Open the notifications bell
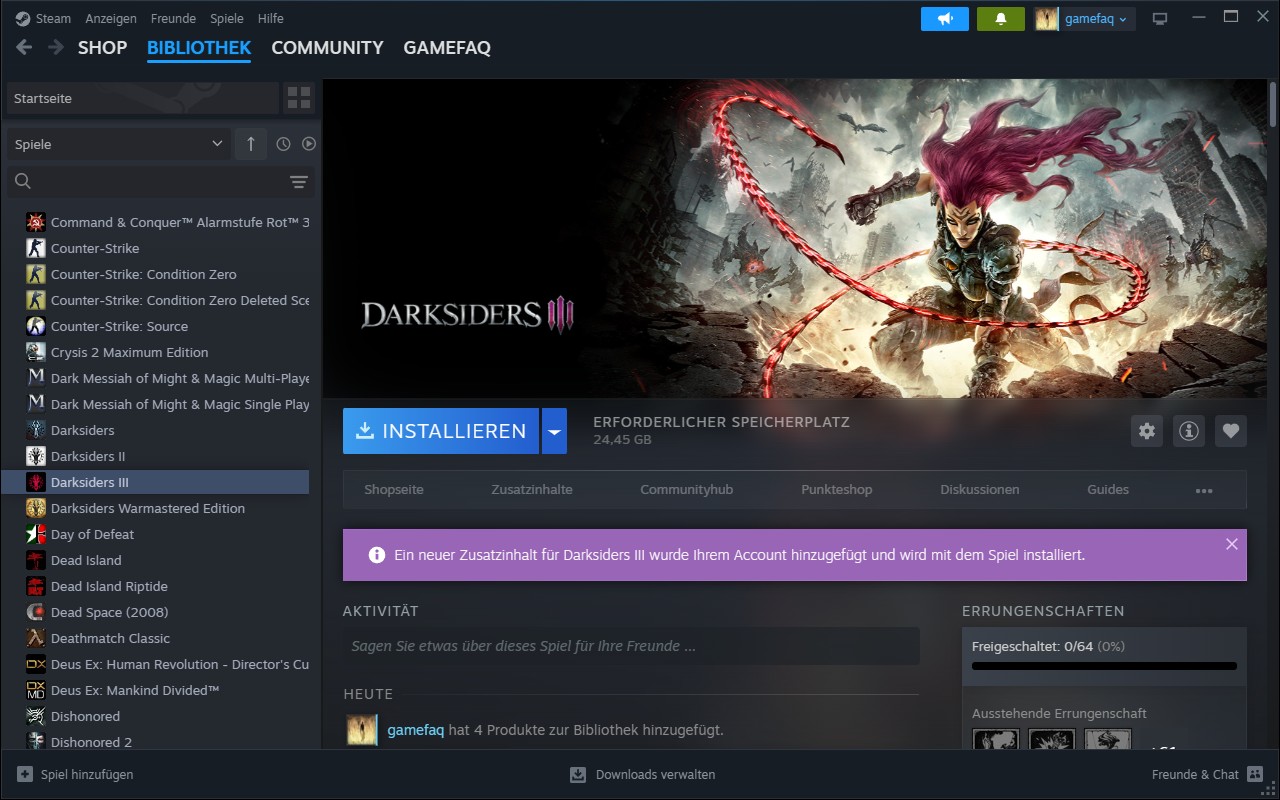1280x800 pixels. point(1001,18)
